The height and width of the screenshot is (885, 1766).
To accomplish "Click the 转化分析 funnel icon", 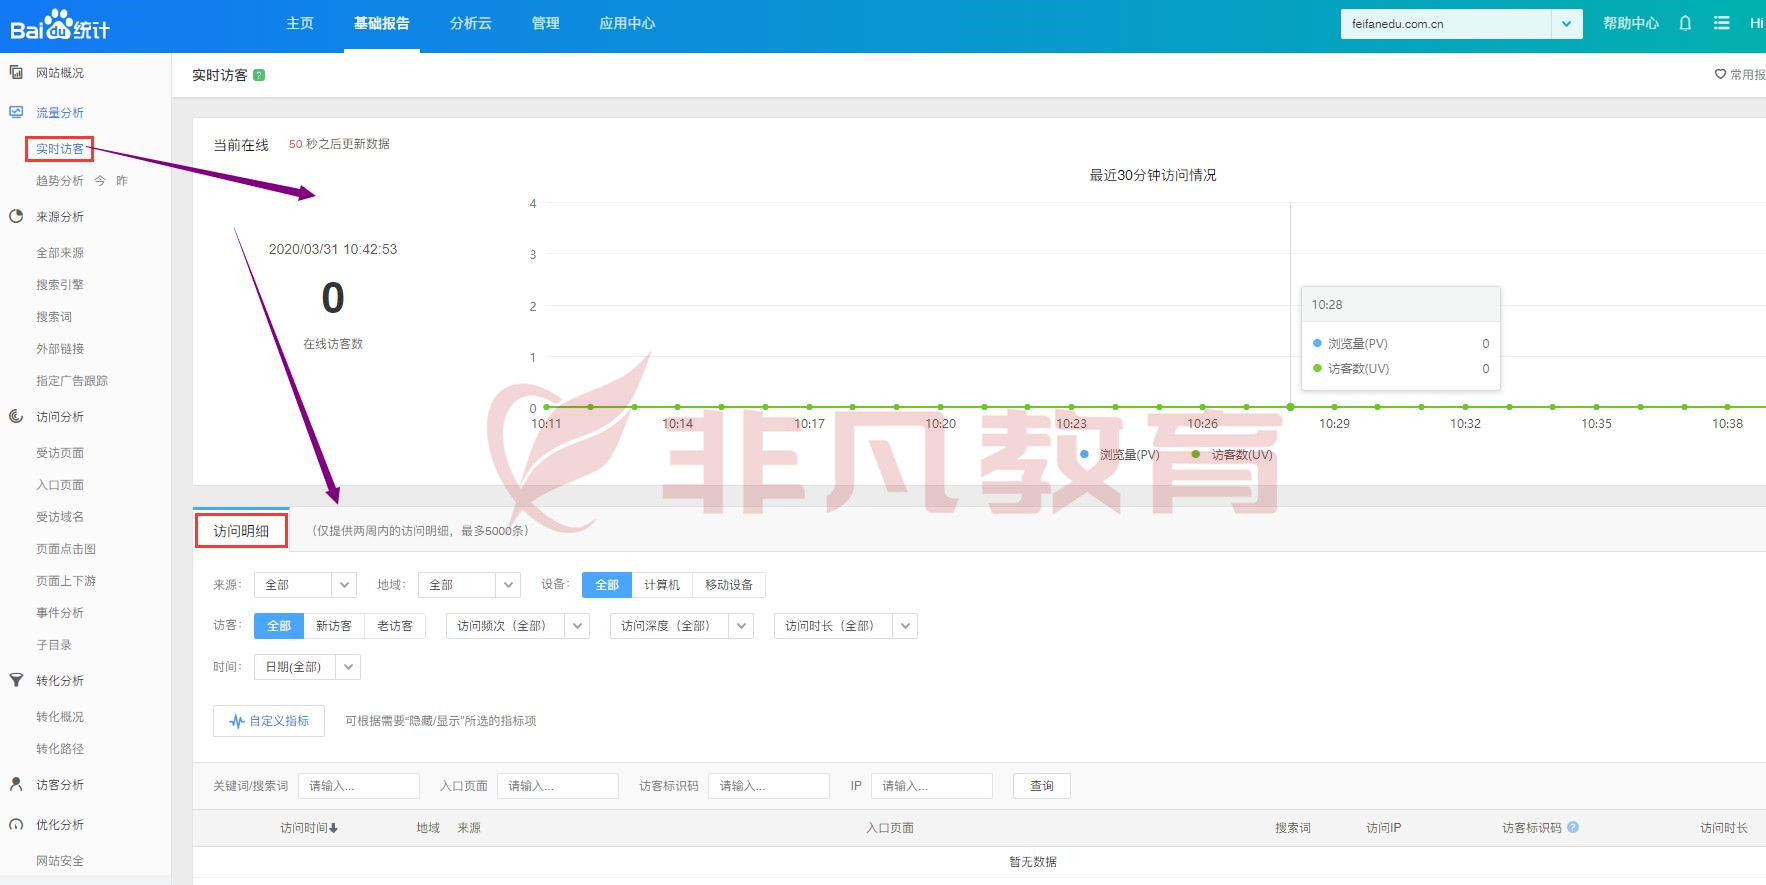I will tap(16, 680).
